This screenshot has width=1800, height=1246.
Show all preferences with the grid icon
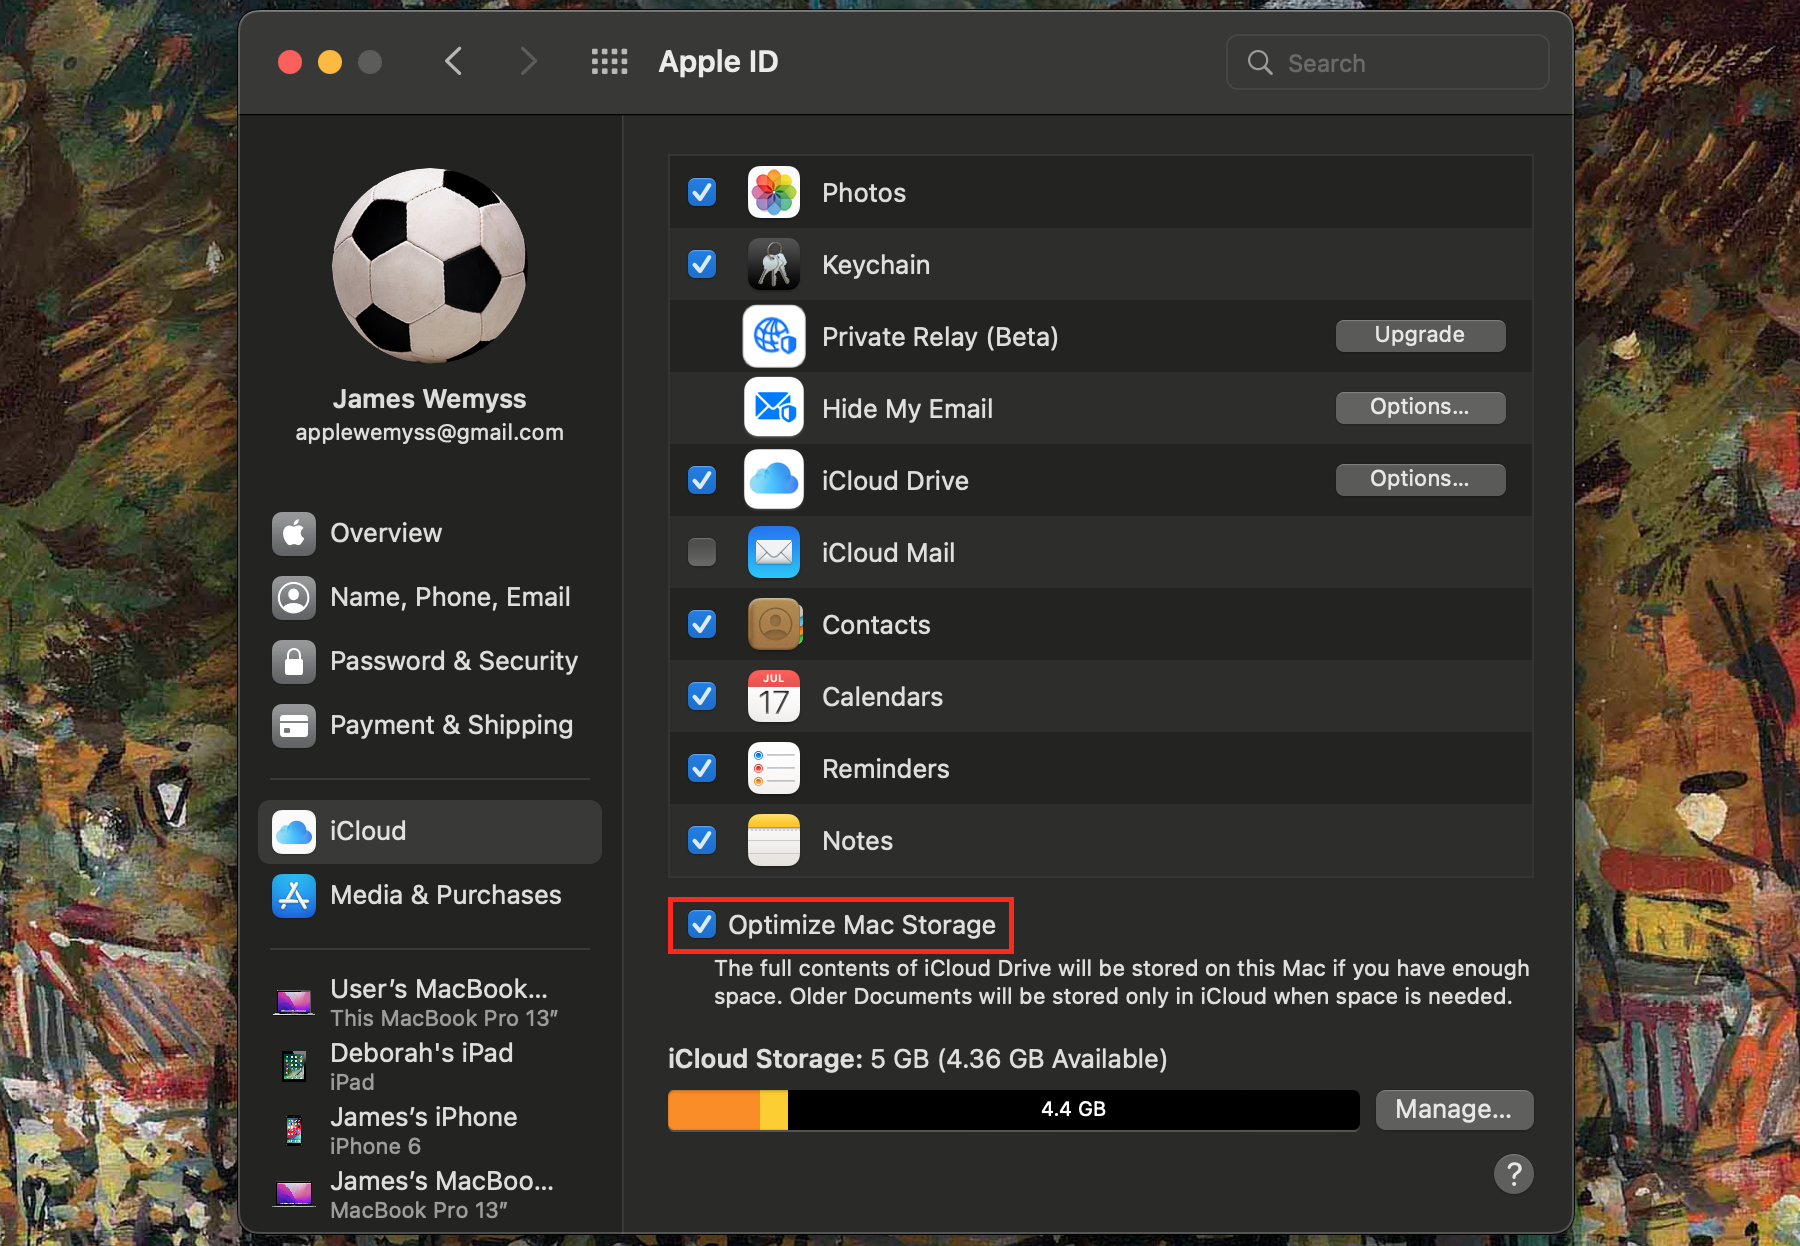coord(609,62)
